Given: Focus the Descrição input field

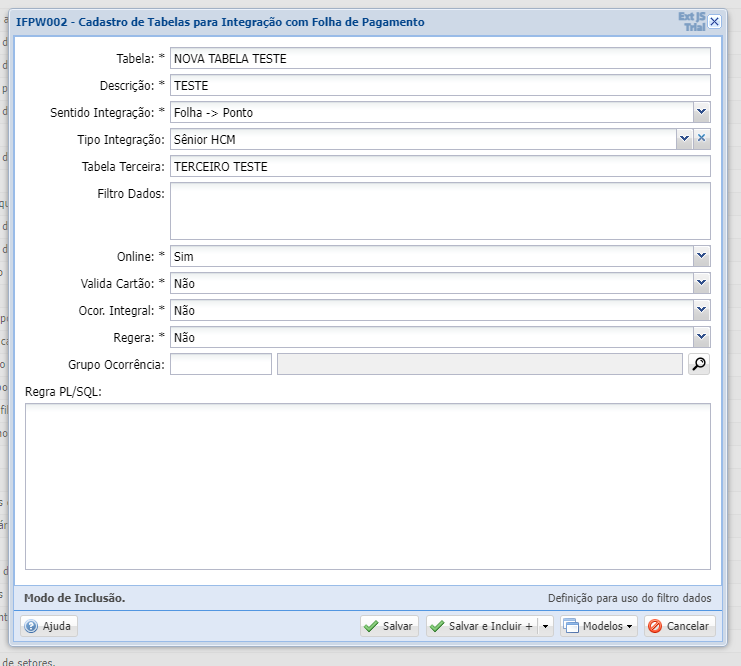Looking at the screenshot, I should pos(440,85).
